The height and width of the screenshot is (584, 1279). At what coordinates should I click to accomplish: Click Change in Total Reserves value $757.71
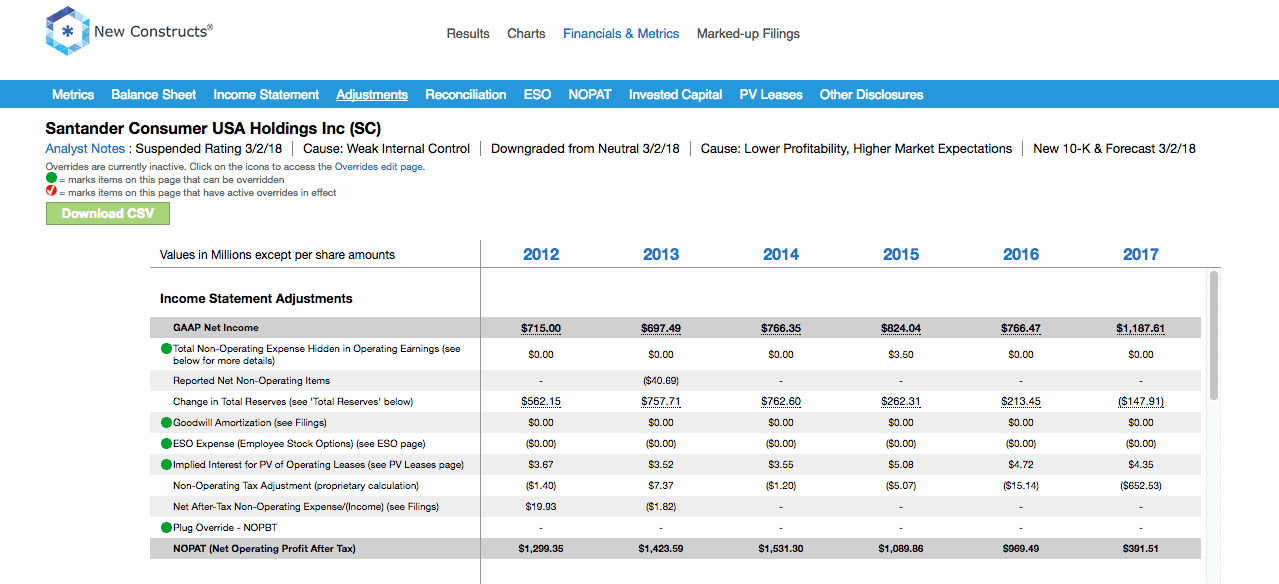pyautogui.click(x=661, y=402)
